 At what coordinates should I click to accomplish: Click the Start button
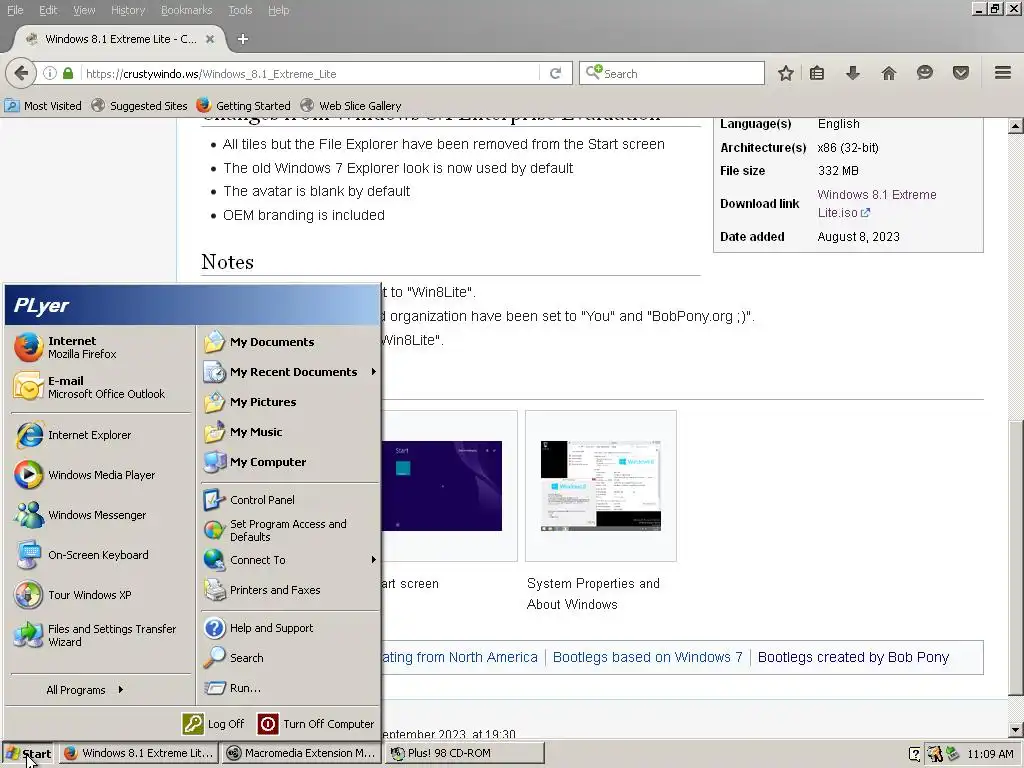(29, 754)
